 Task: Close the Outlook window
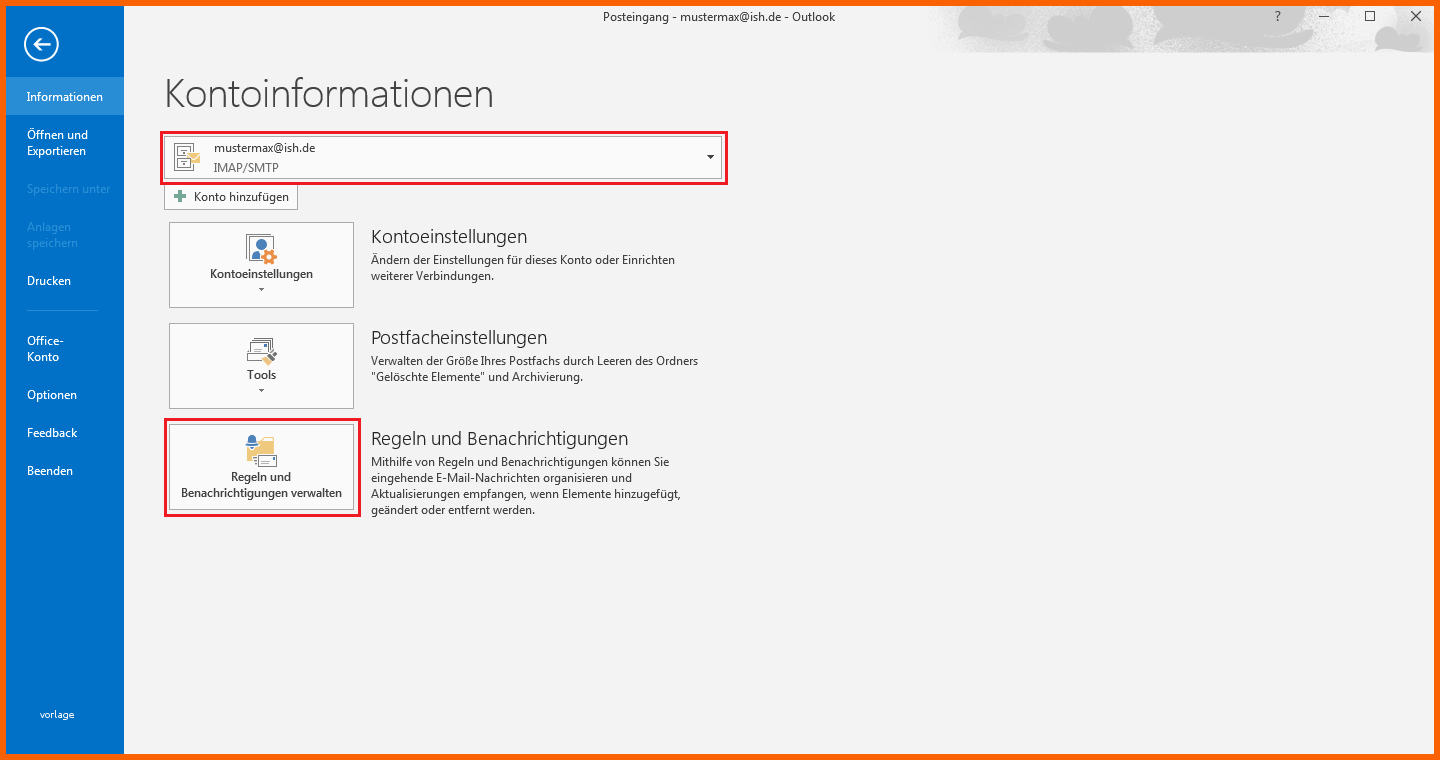click(1416, 16)
